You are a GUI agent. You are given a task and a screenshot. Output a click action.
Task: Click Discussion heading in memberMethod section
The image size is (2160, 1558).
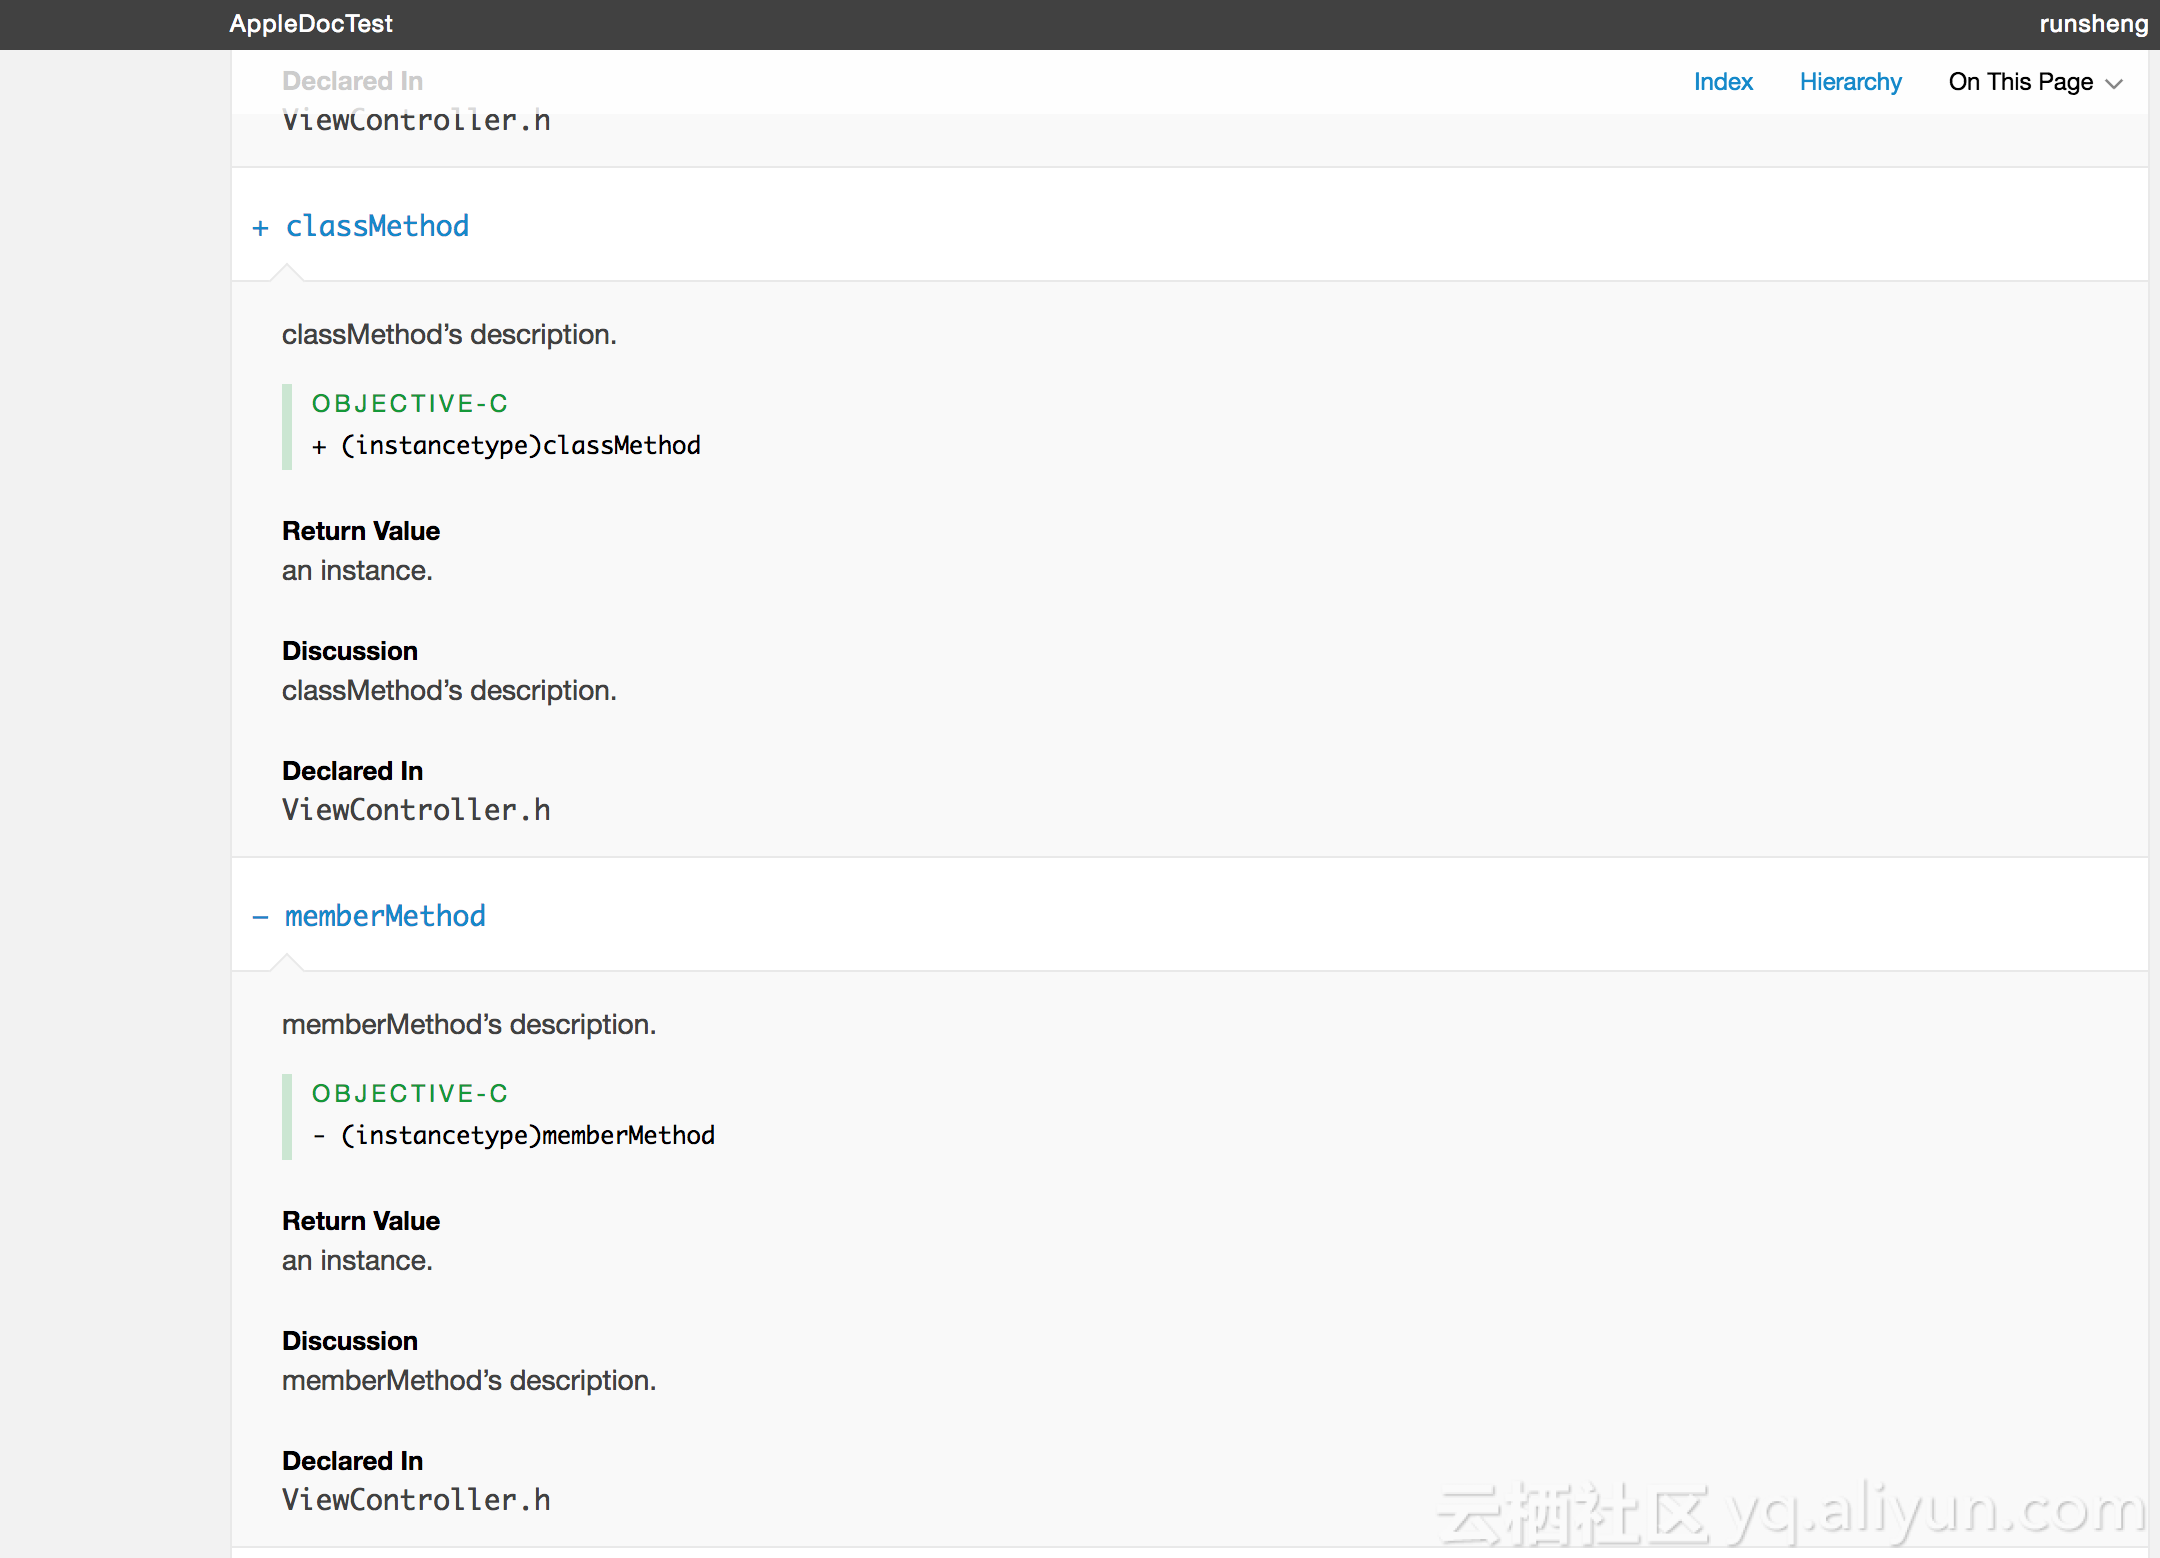pos(350,1341)
